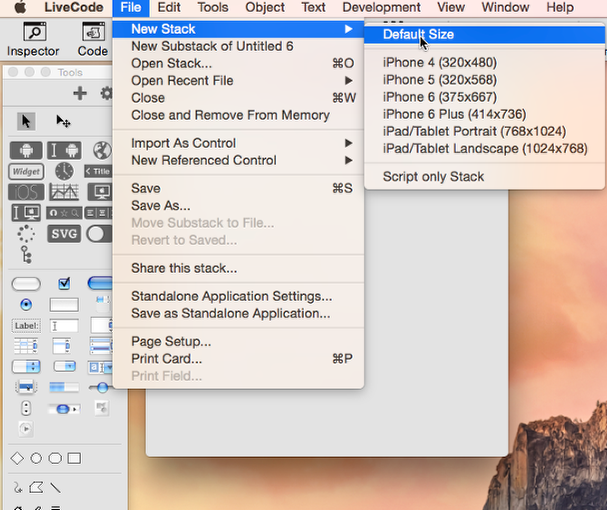Choose the generic Widget icon in Tools
The width and height of the screenshot is (607, 510).
coord(26,171)
